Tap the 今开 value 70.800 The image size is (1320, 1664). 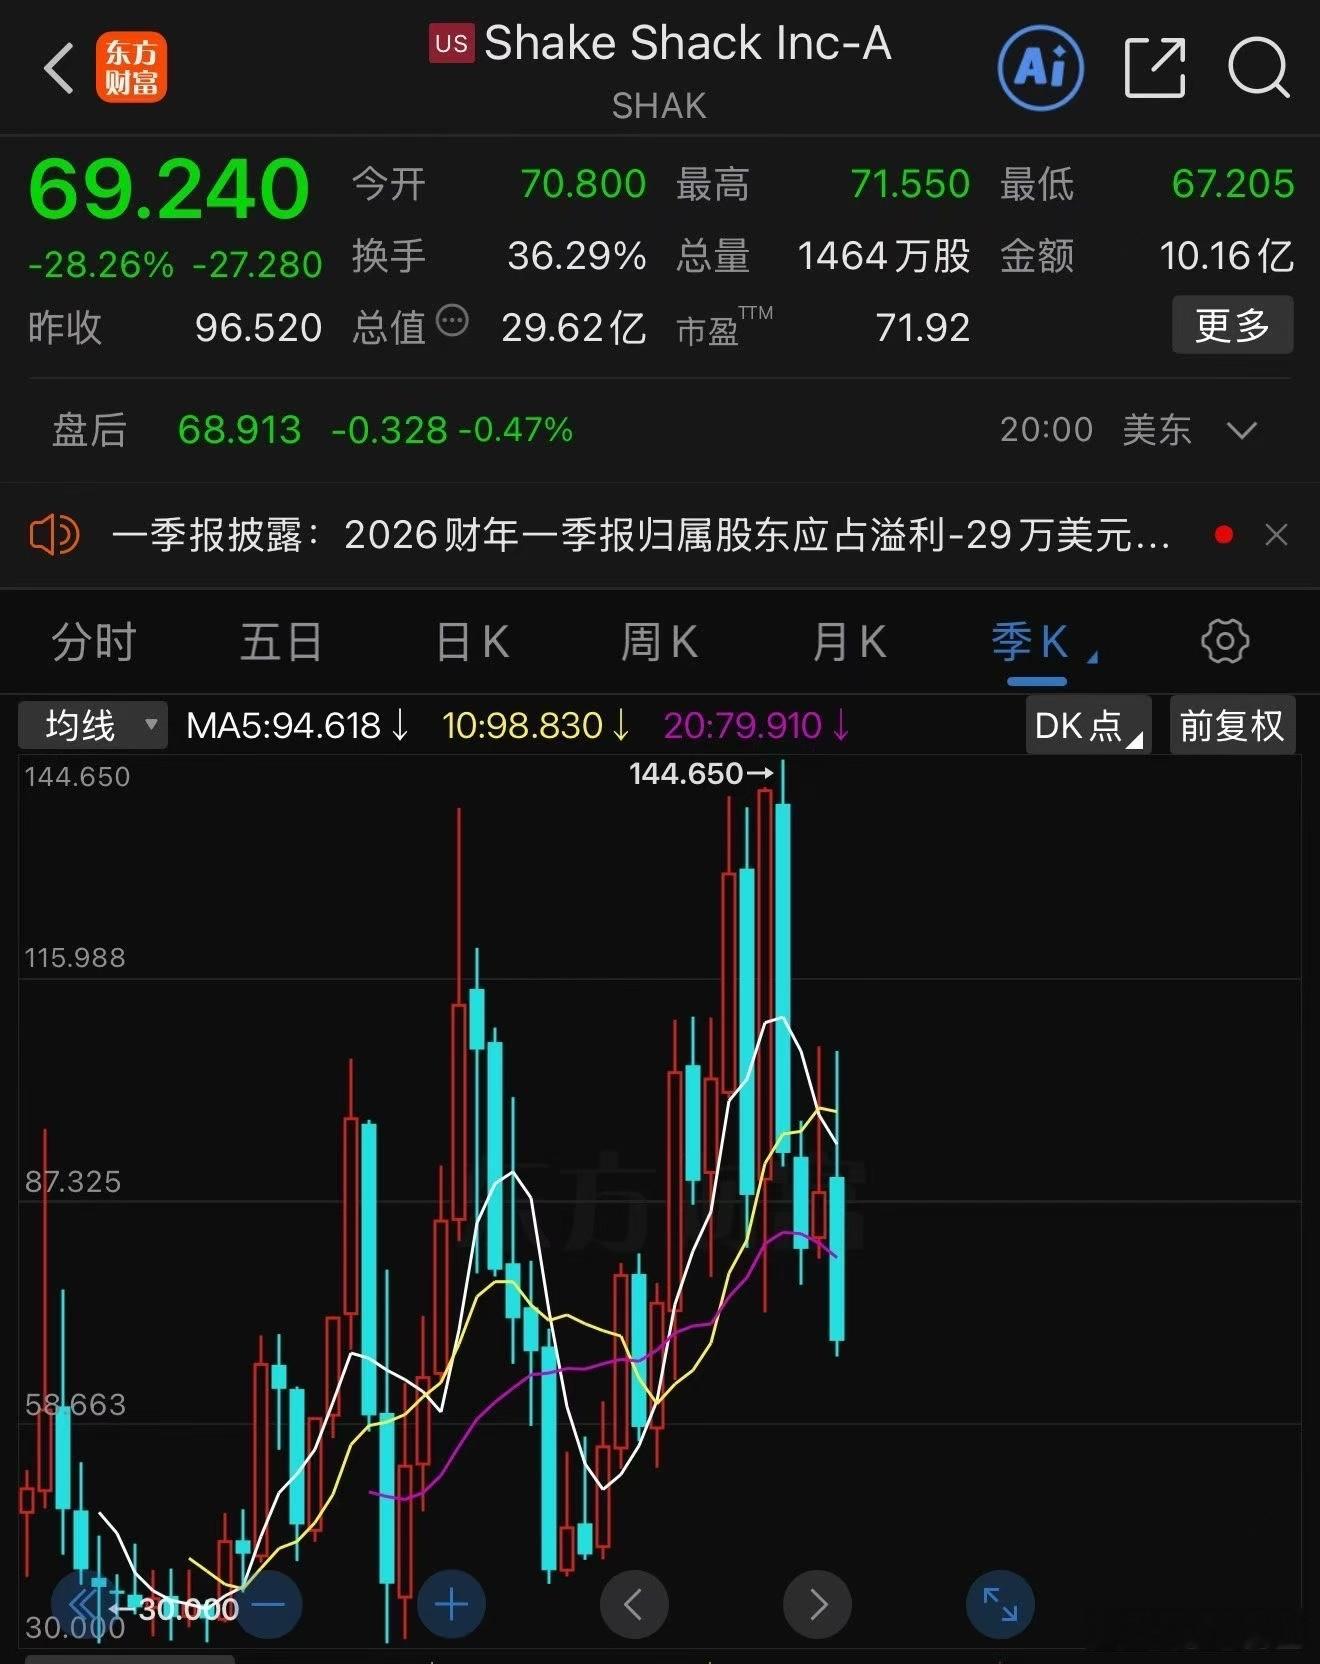(x=583, y=184)
